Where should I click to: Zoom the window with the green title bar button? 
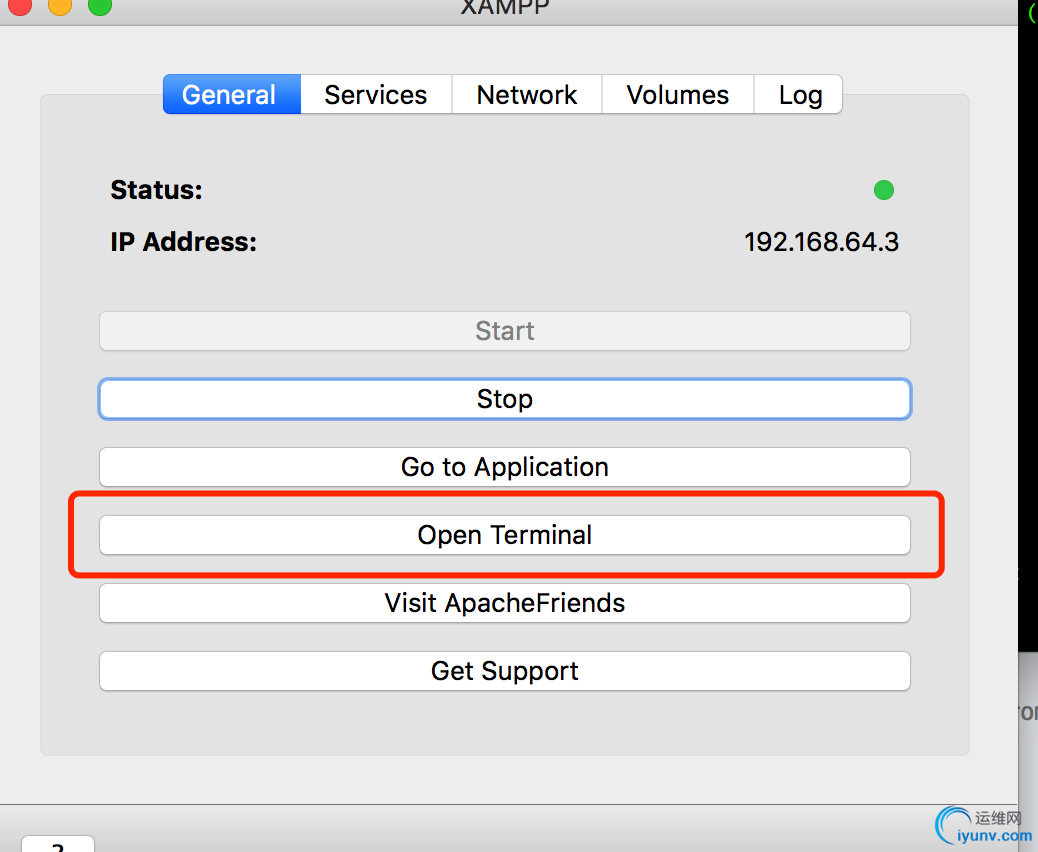coord(100,5)
